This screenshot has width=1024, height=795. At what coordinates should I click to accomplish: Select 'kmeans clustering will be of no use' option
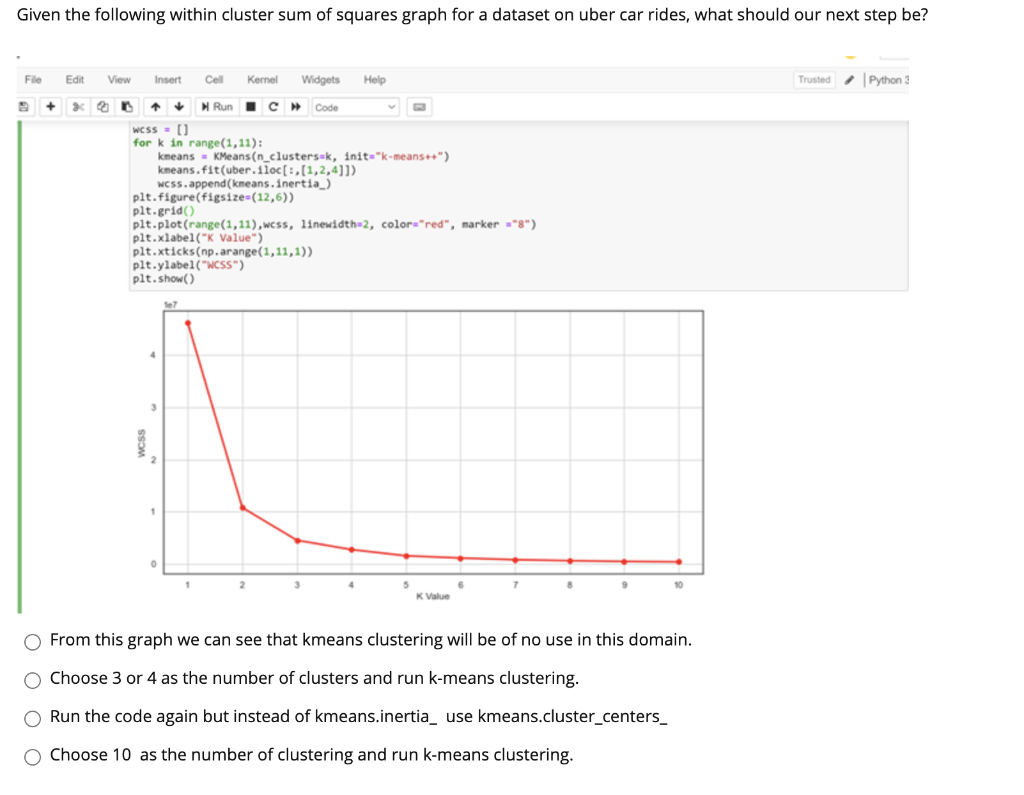click(33, 641)
